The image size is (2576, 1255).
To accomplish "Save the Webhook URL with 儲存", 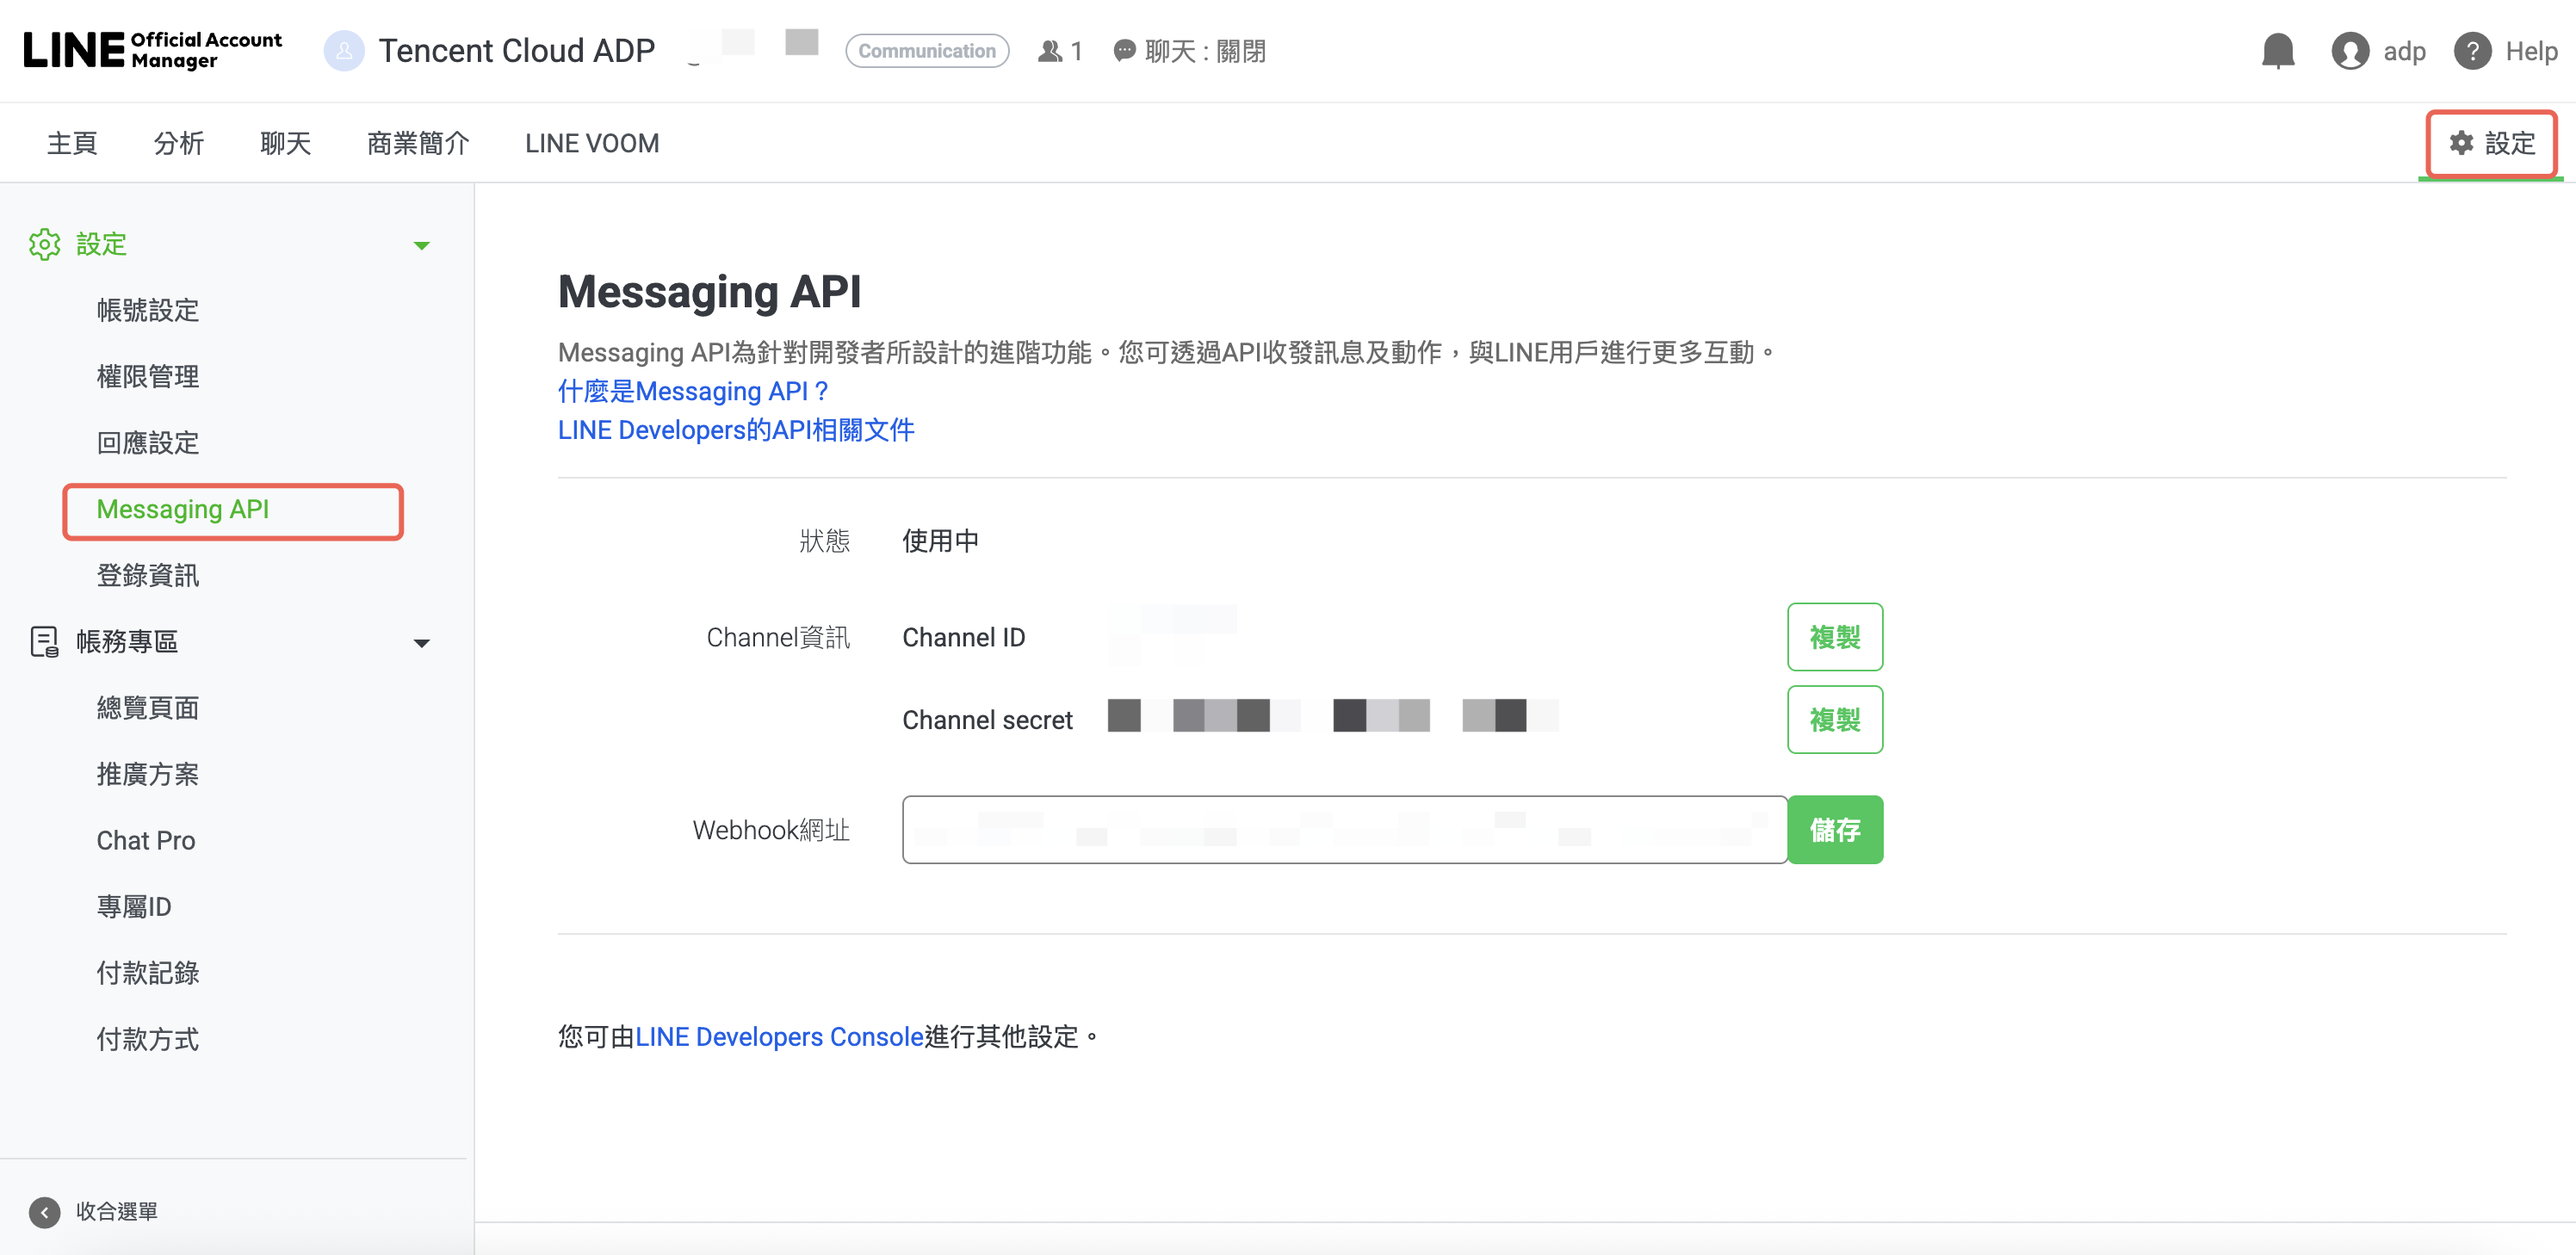I will pos(1834,829).
